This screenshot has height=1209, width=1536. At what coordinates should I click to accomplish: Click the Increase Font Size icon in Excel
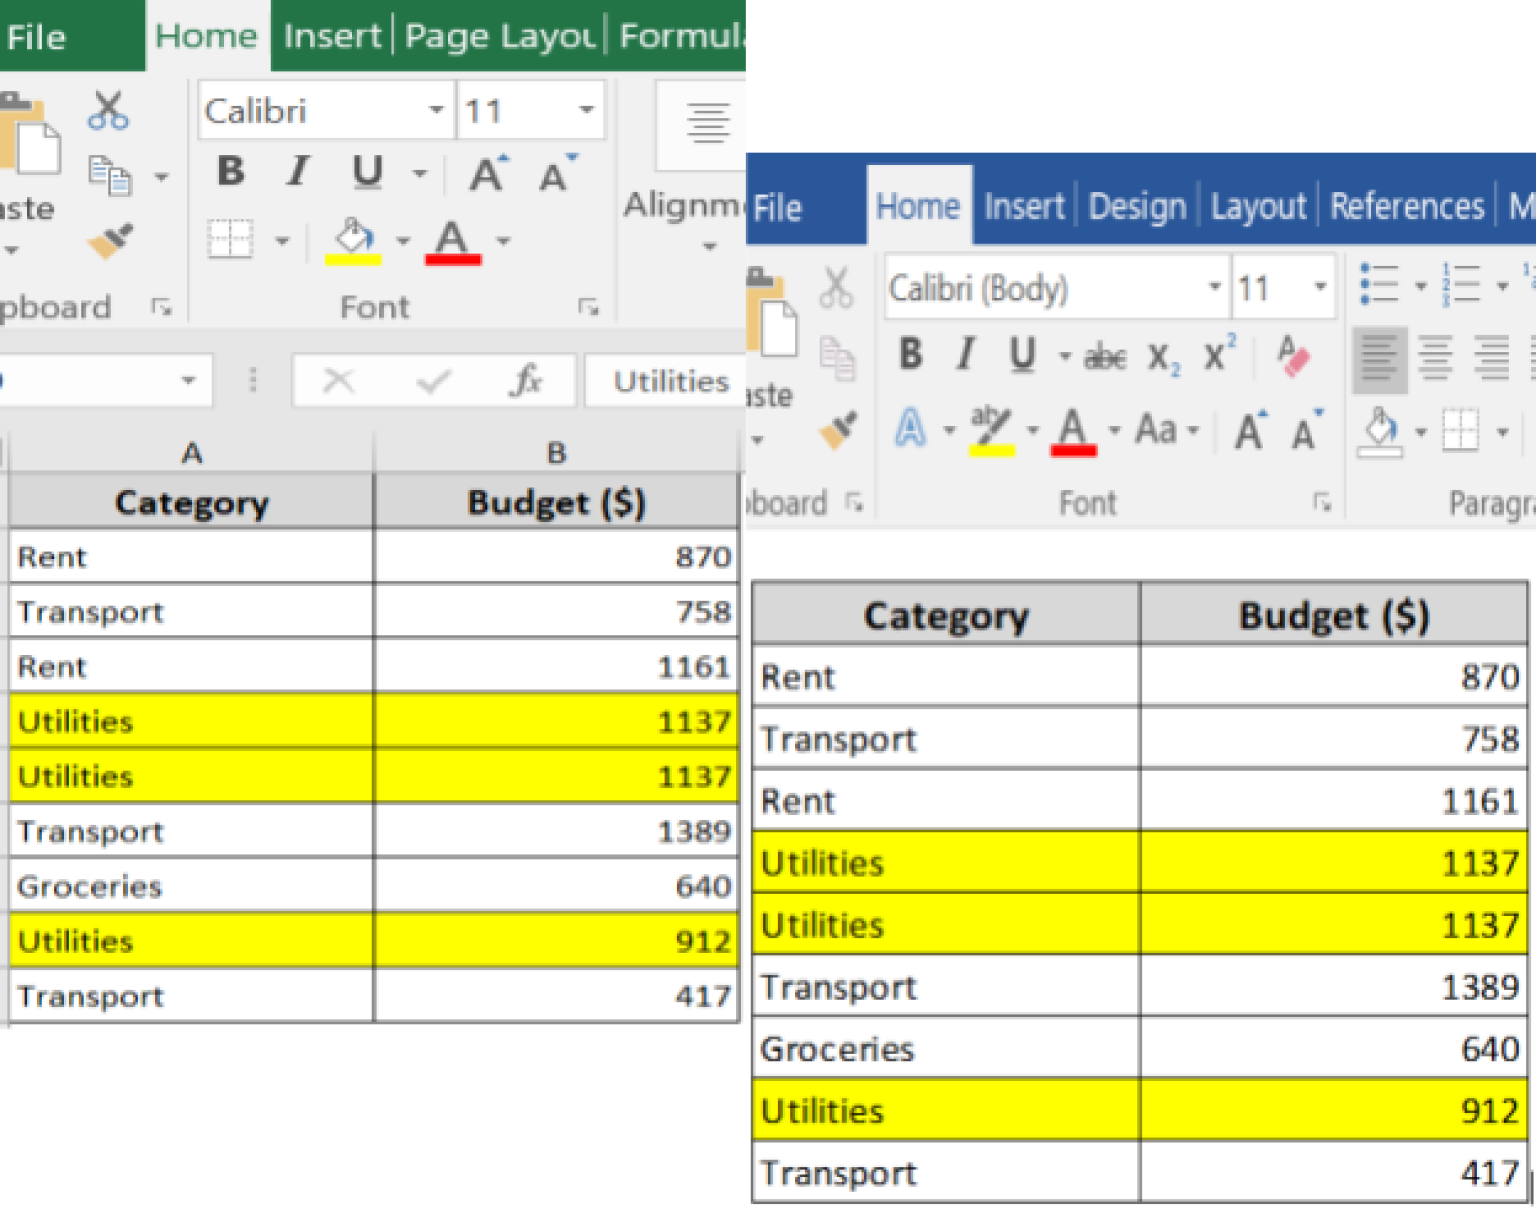click(x=484, y=172)
